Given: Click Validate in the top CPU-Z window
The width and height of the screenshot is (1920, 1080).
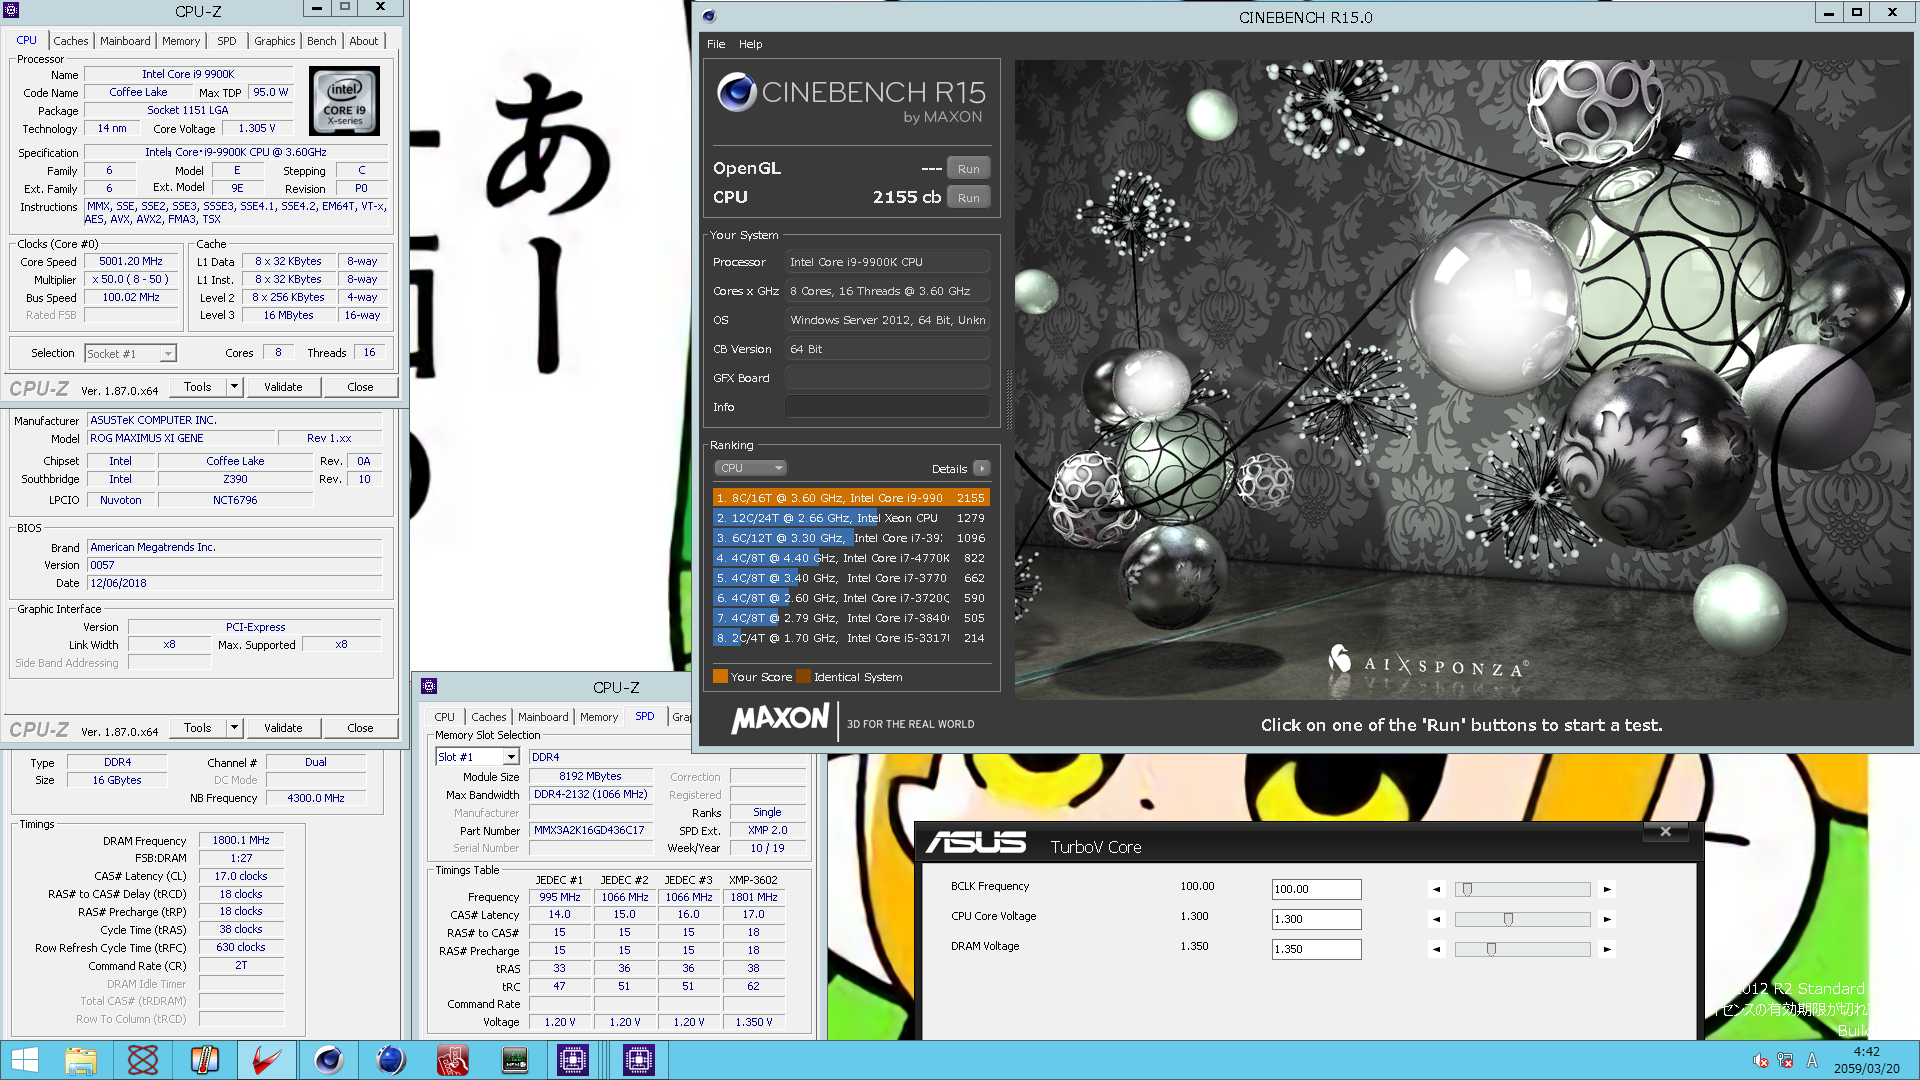Looking at the screenshot, I should 283,387.
